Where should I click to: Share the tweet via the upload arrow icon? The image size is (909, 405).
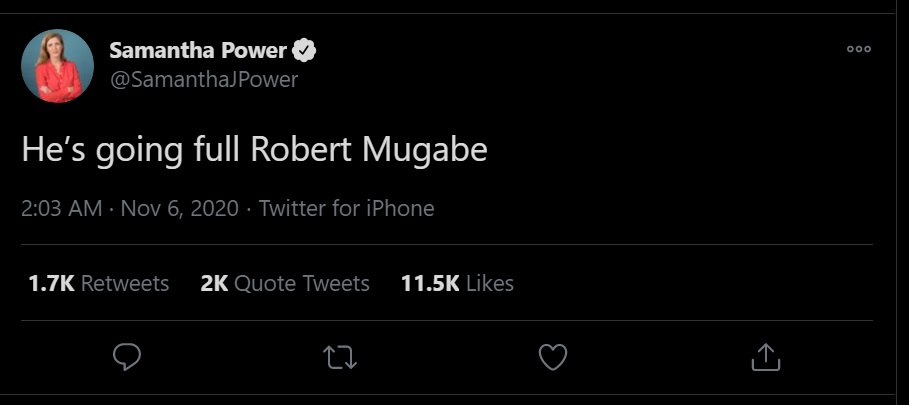(765, 357)
